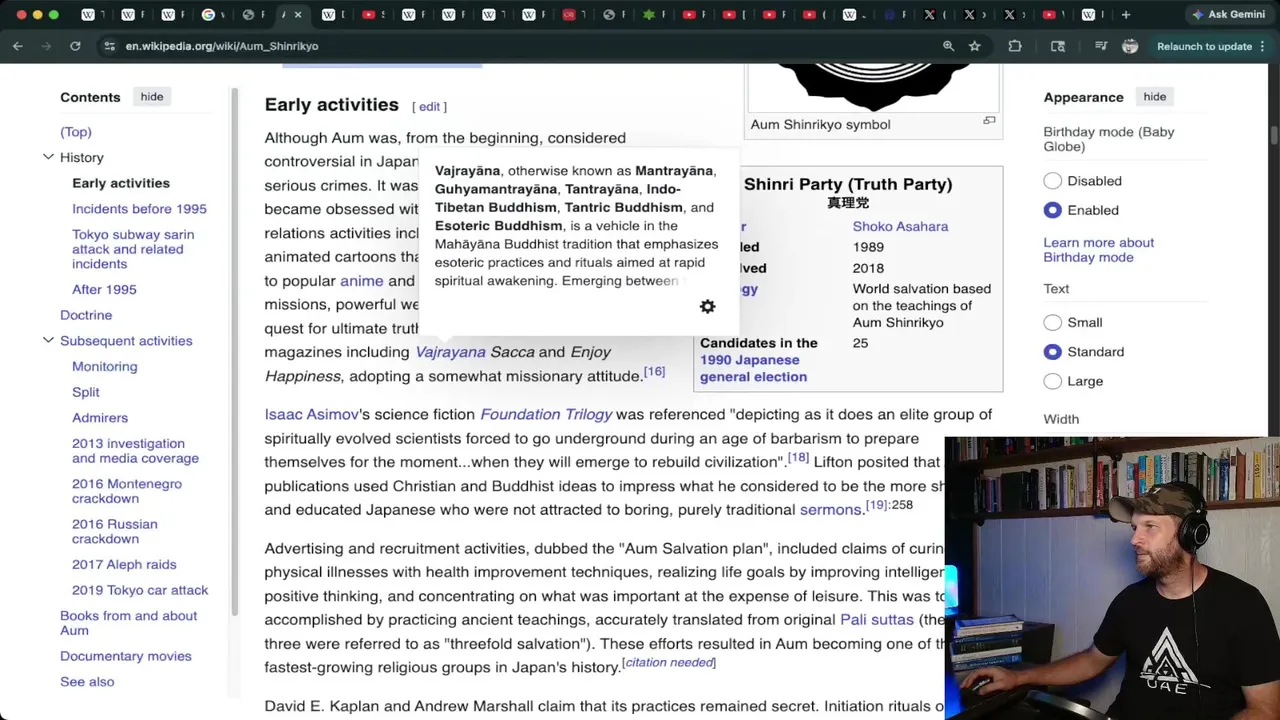This screenshot has width=1280, height=720.
Task: Open a new browser tab
Action: pos(1126,15)
